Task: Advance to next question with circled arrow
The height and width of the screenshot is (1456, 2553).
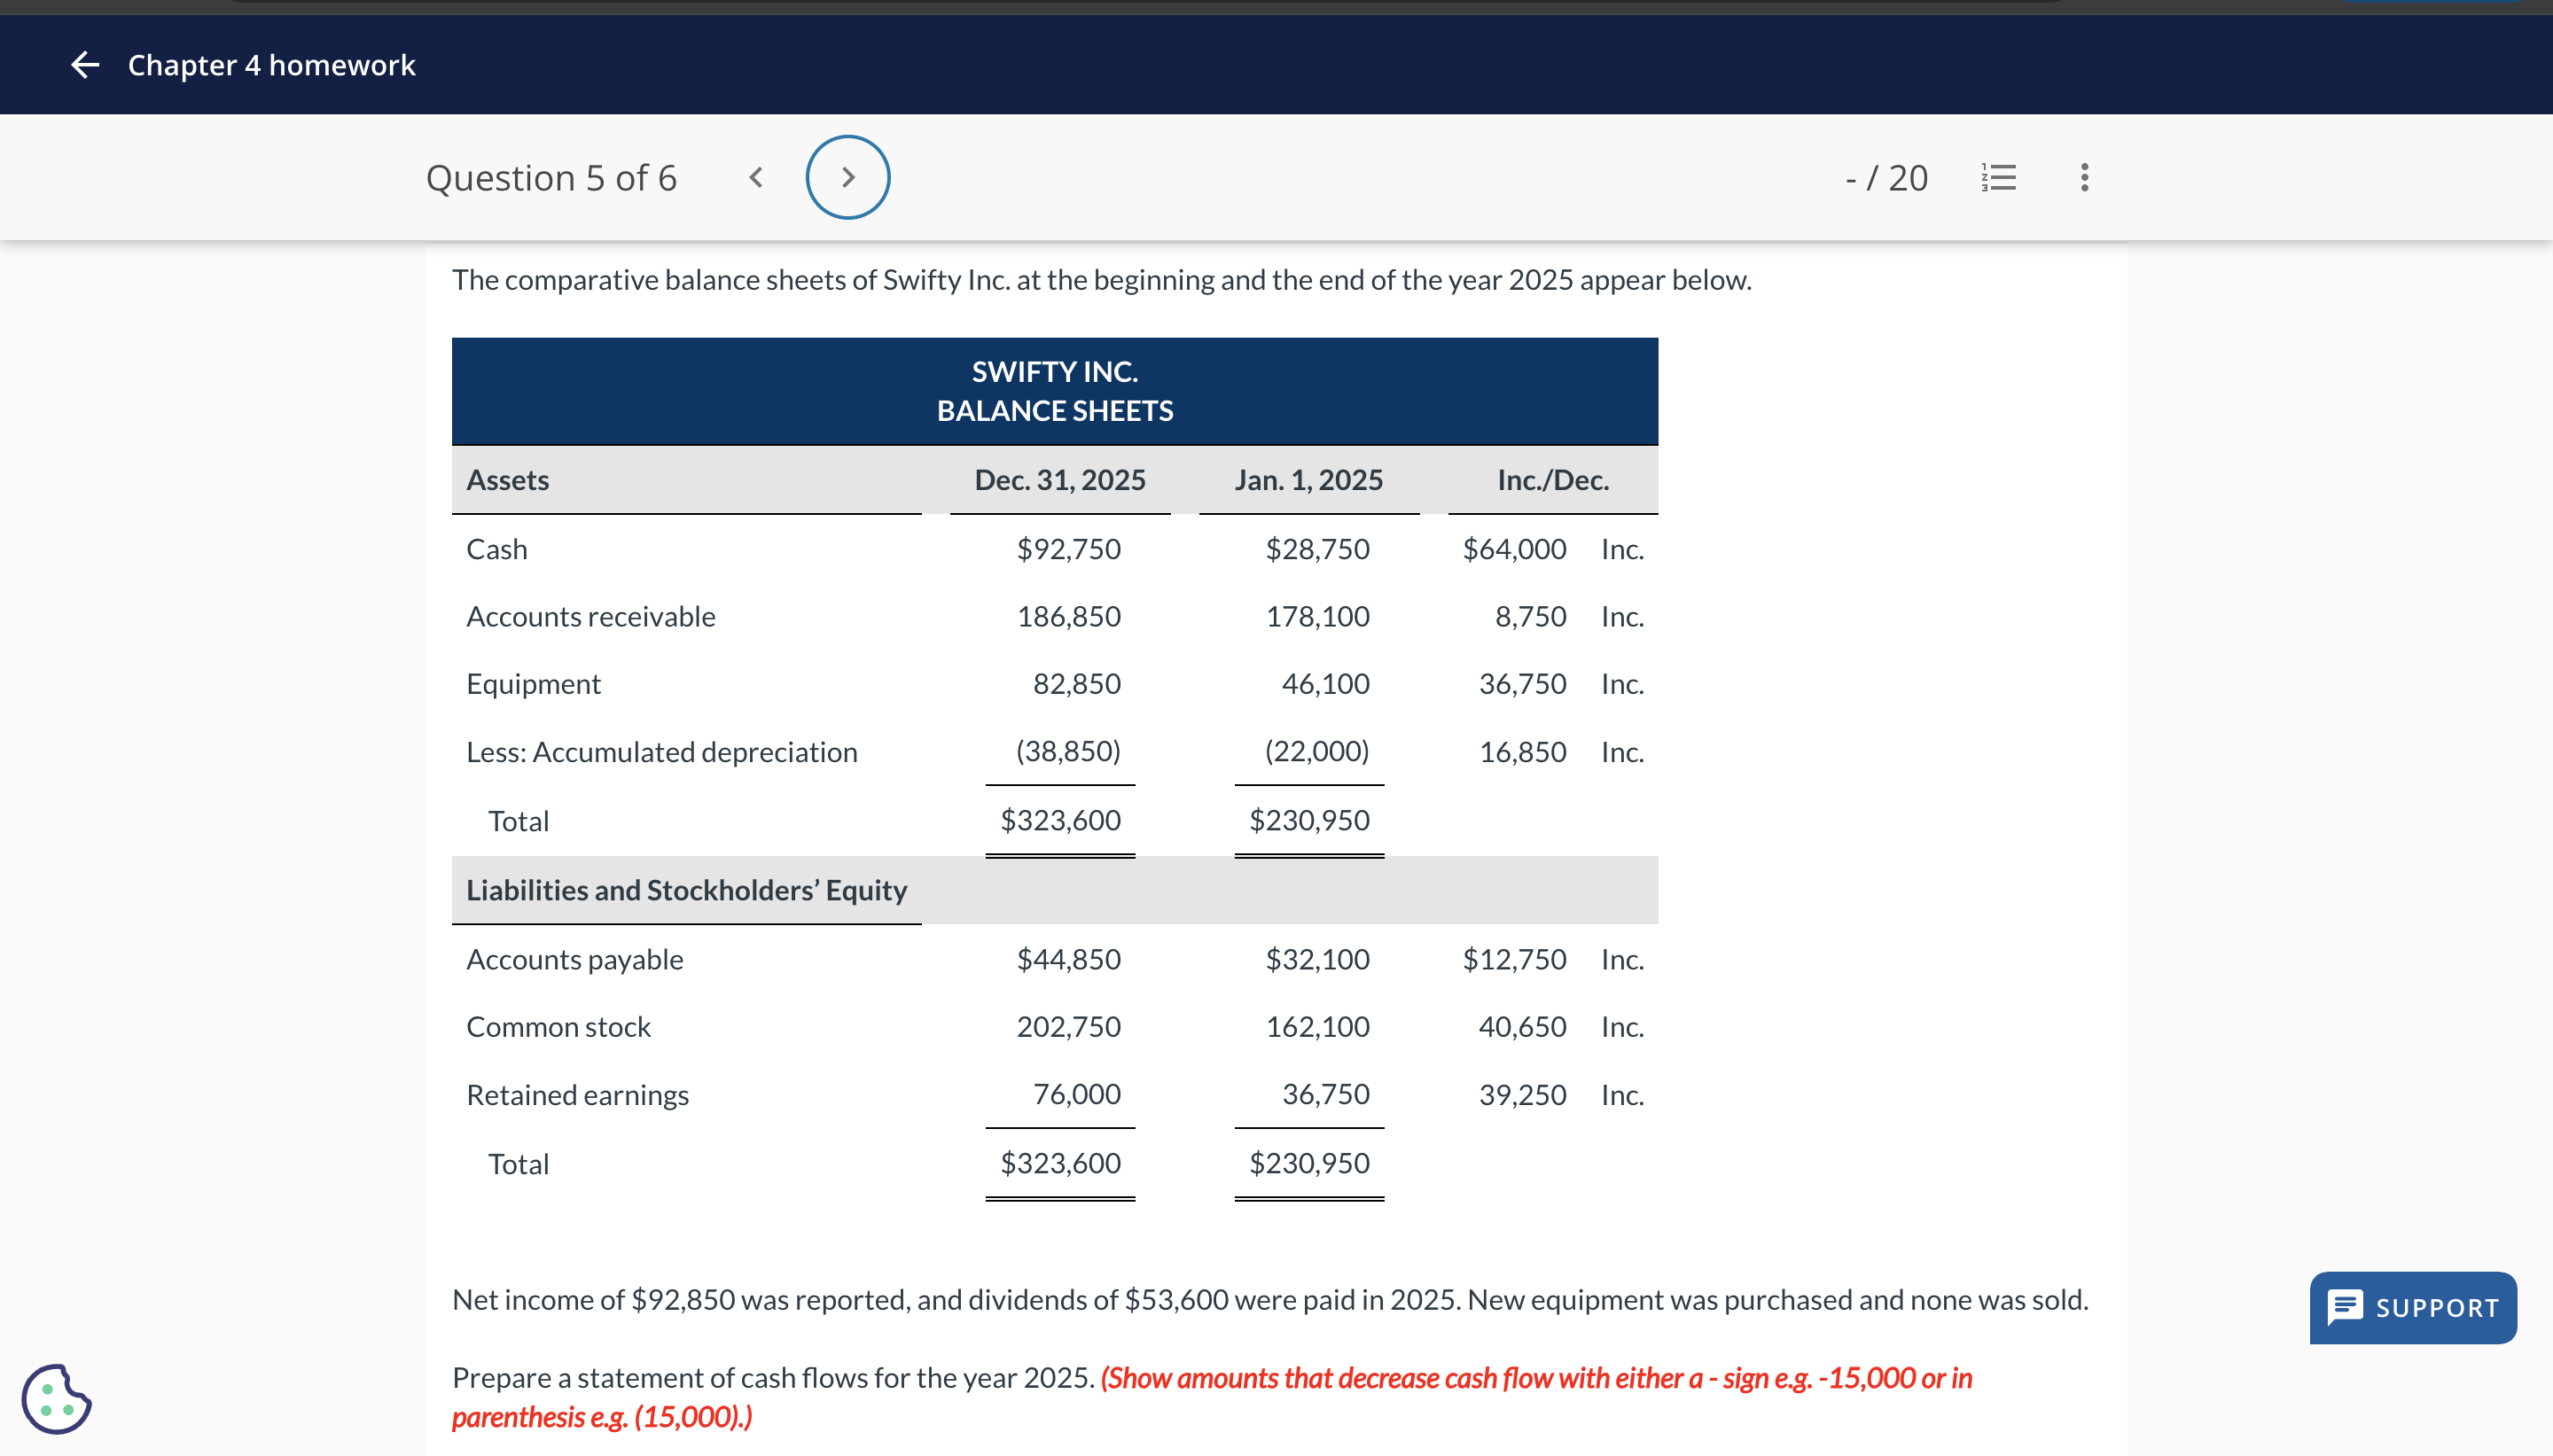Action: 847,178
